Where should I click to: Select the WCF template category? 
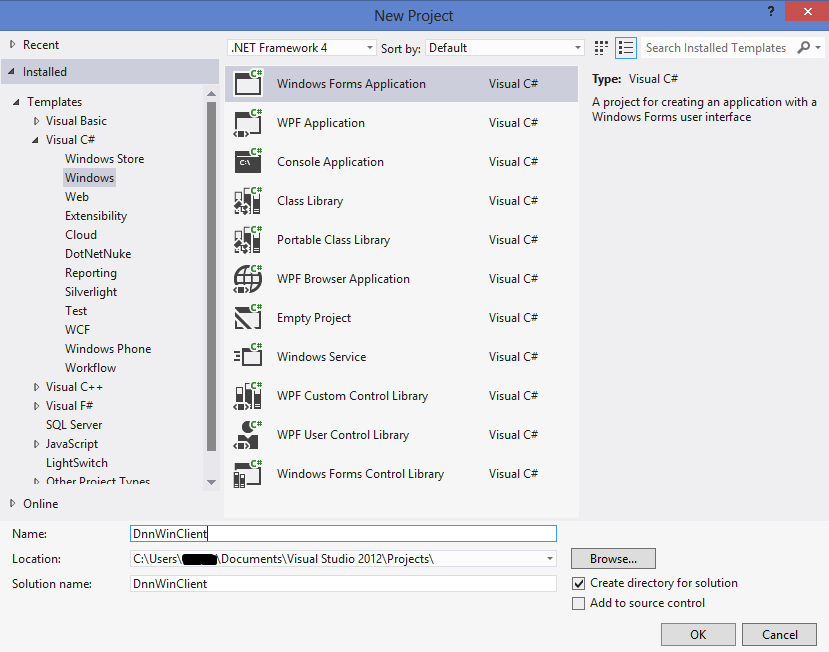78,330
